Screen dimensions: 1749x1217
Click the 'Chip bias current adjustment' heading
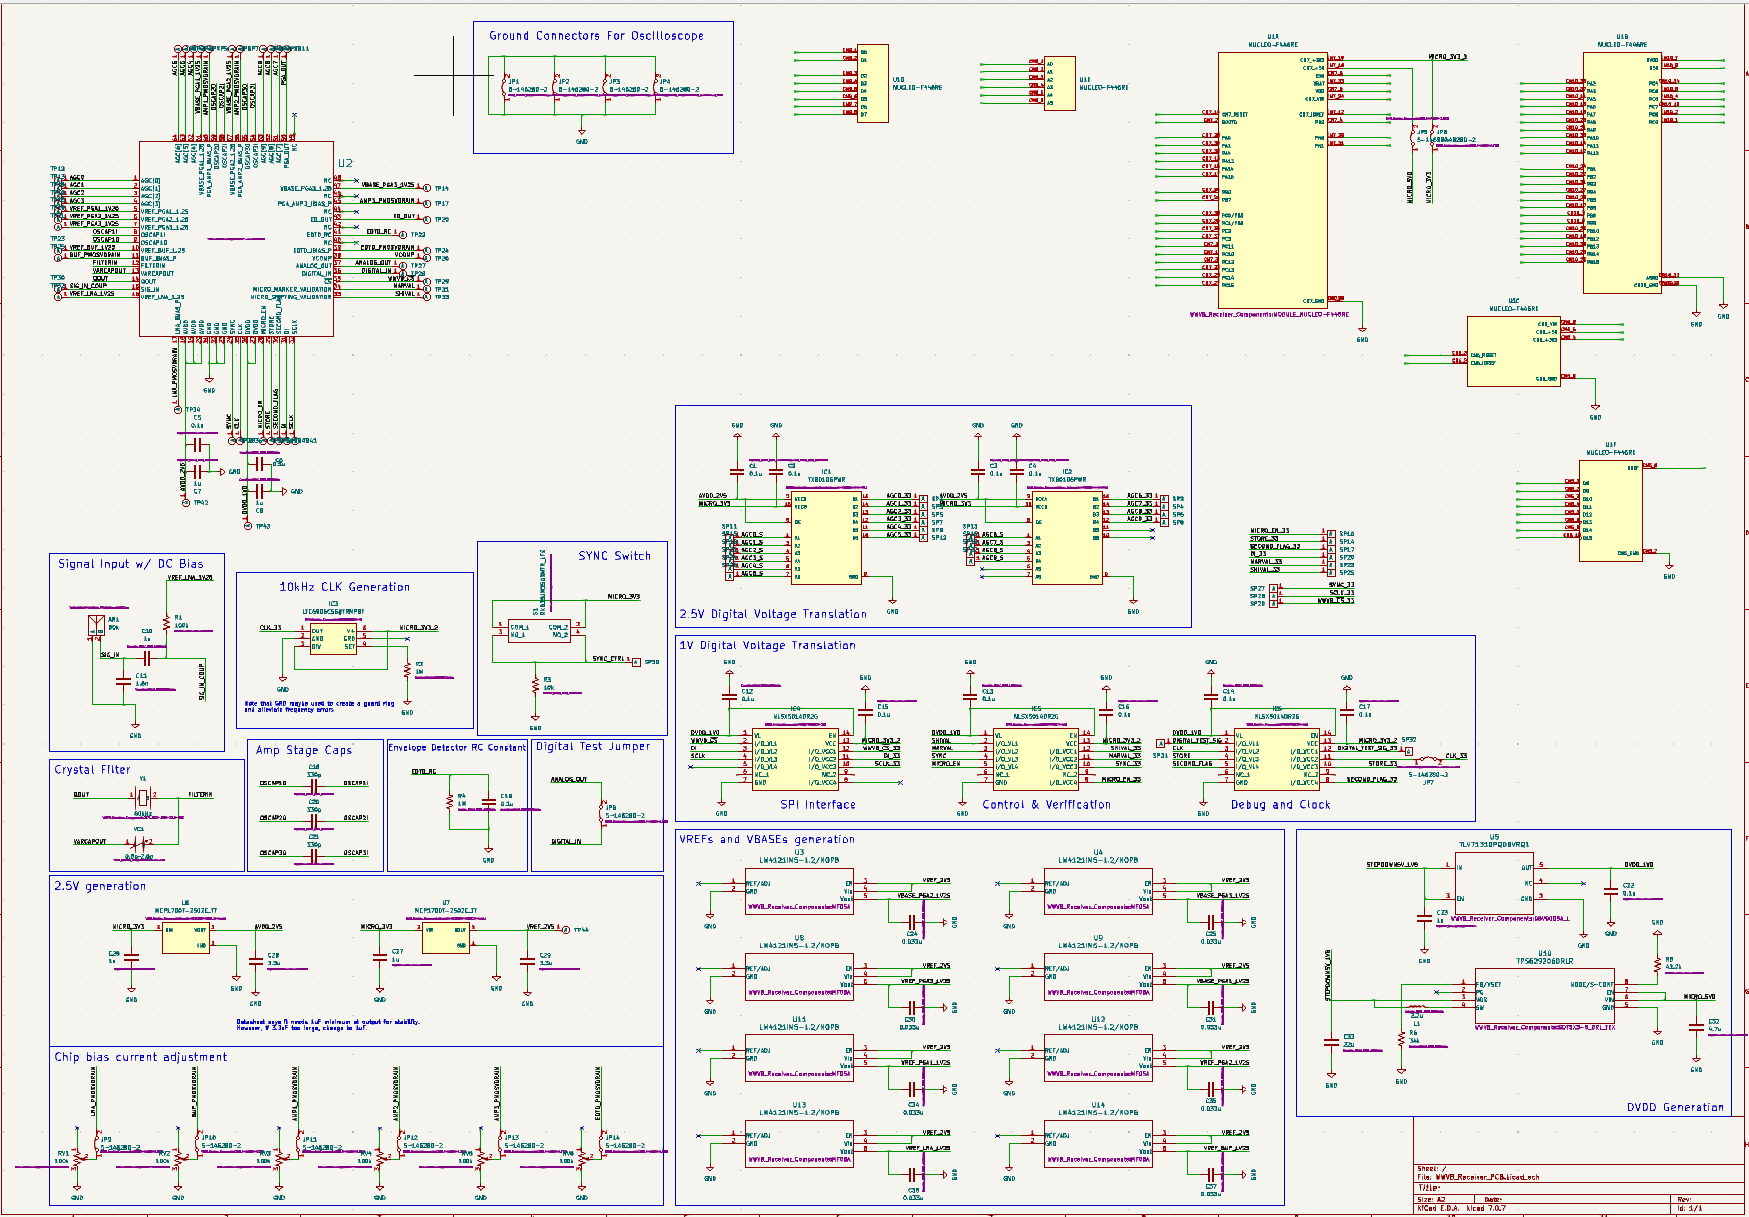pos(141,1057)
